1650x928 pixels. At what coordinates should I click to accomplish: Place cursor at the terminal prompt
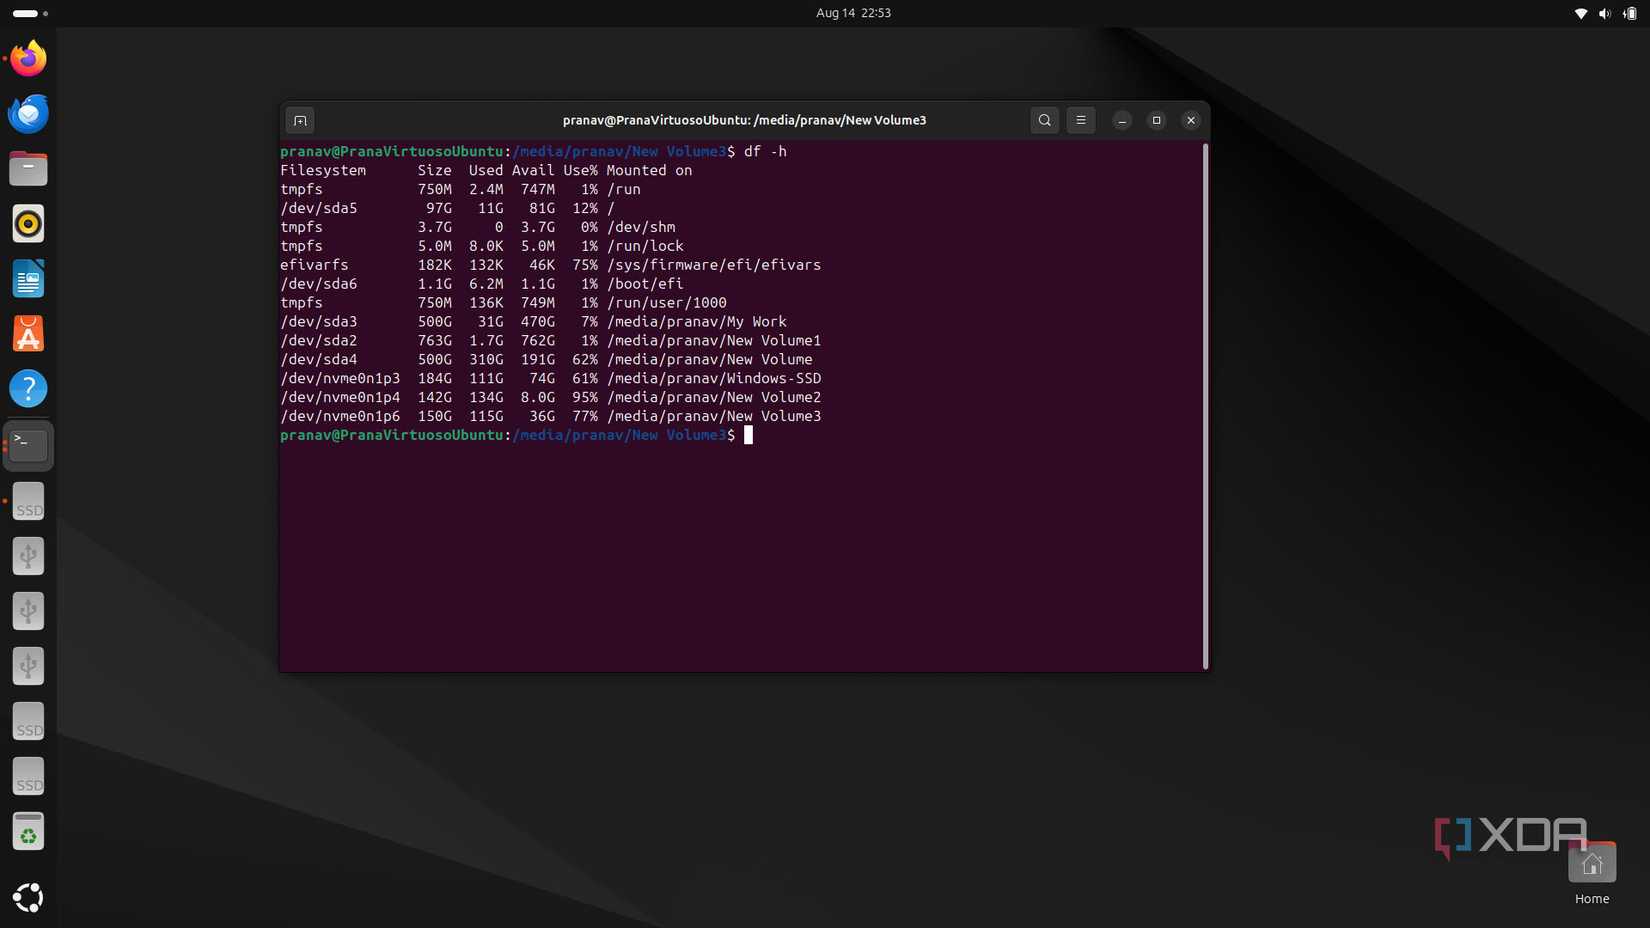750,436
